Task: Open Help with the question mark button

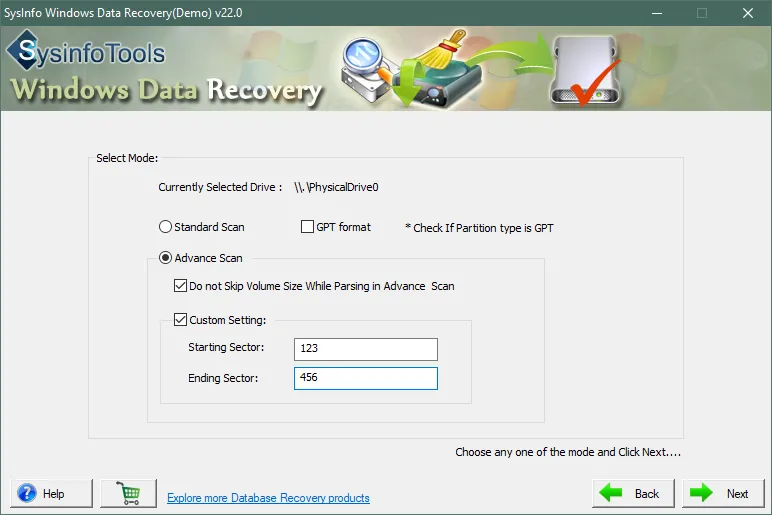Action: pos(51,493)
